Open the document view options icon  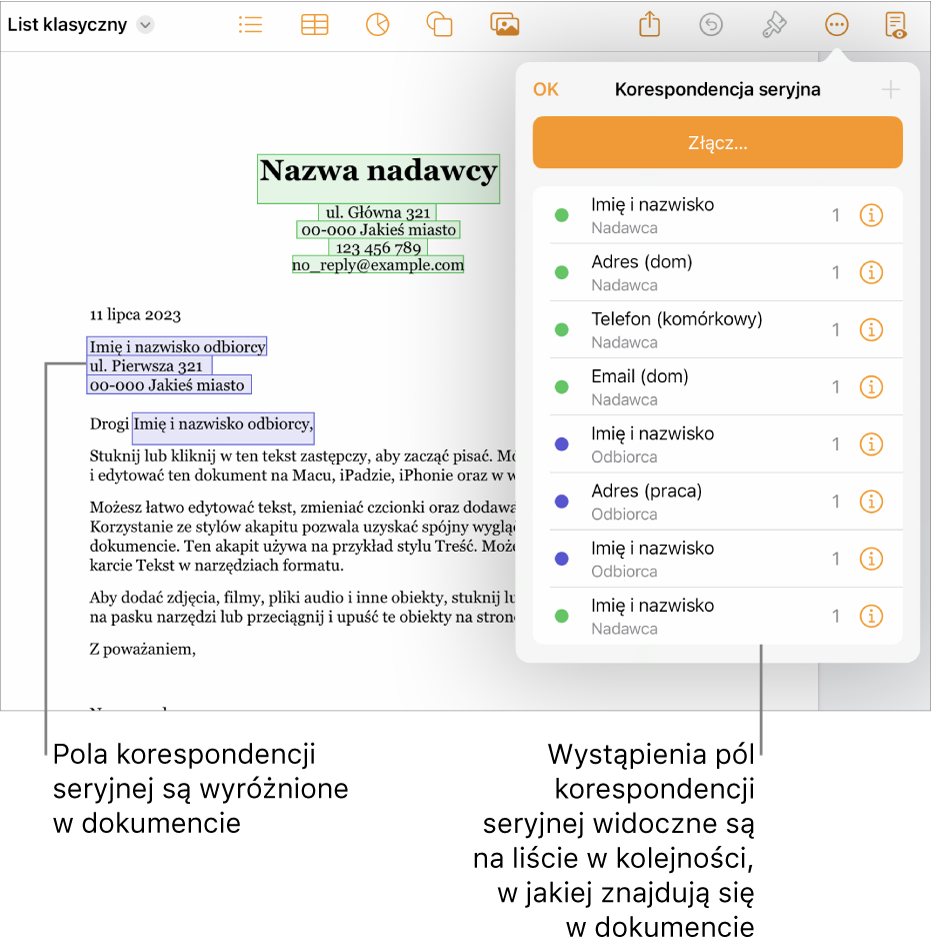[x=895, y=25]
